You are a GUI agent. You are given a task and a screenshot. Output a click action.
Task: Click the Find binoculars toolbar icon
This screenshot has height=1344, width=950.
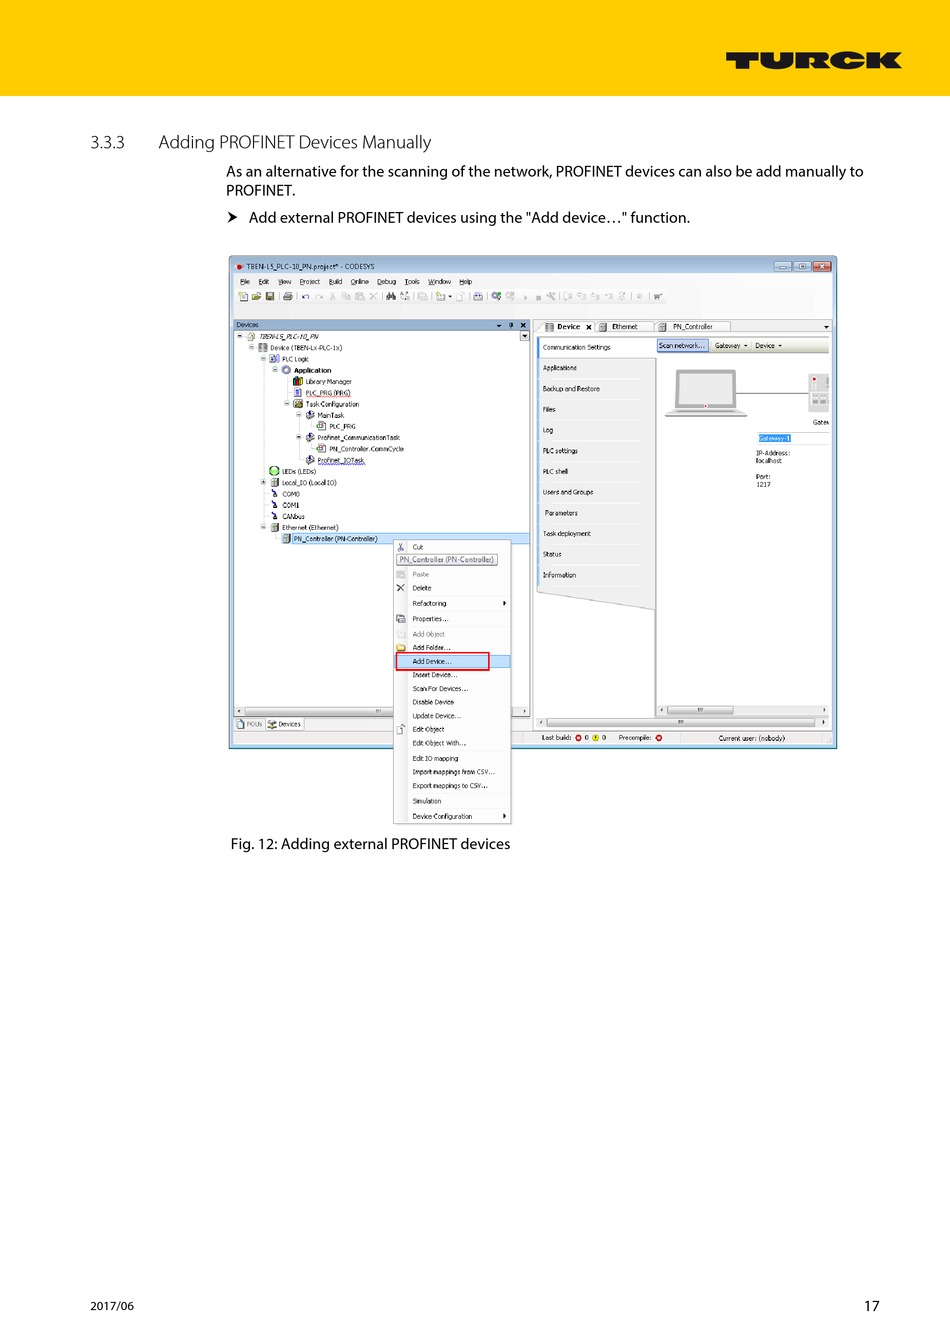(391, 297)
